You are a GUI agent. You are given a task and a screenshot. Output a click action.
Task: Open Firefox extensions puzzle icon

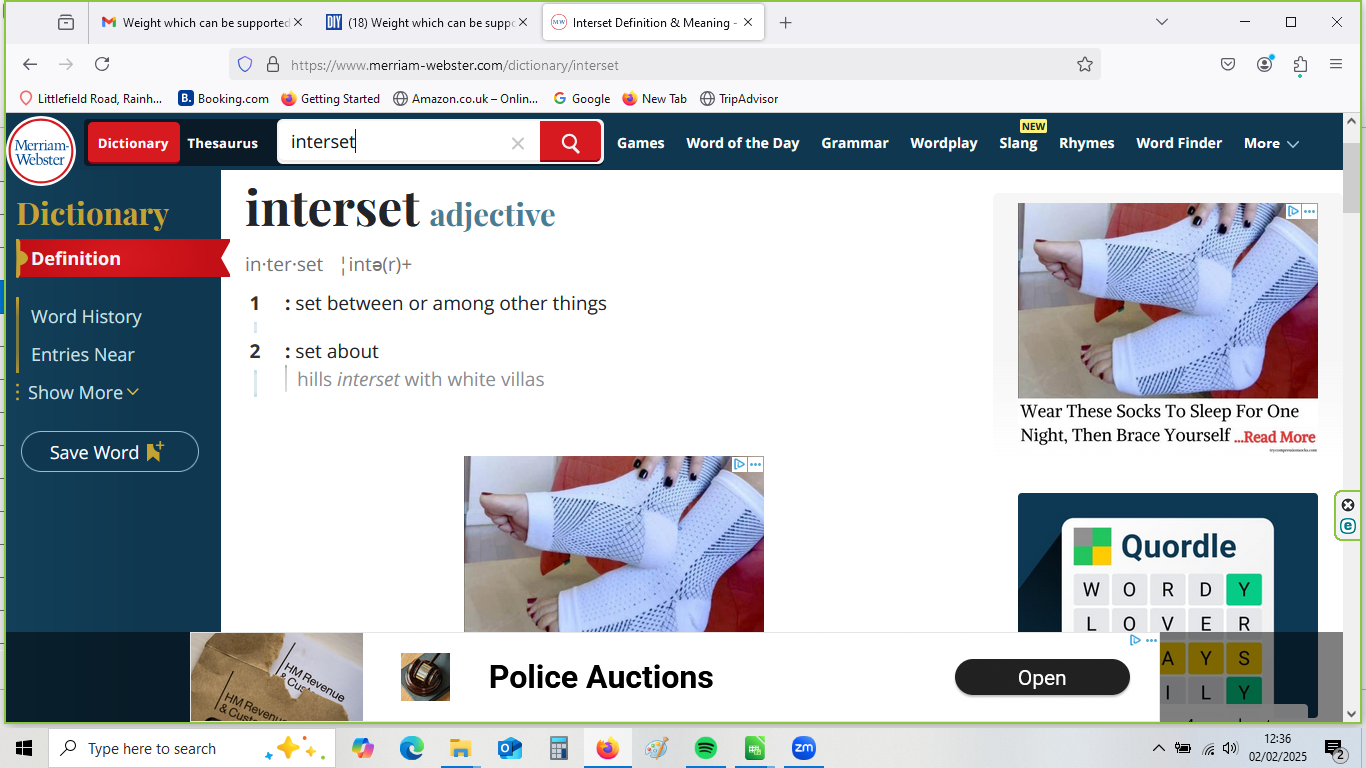[x=1300, y=64]
